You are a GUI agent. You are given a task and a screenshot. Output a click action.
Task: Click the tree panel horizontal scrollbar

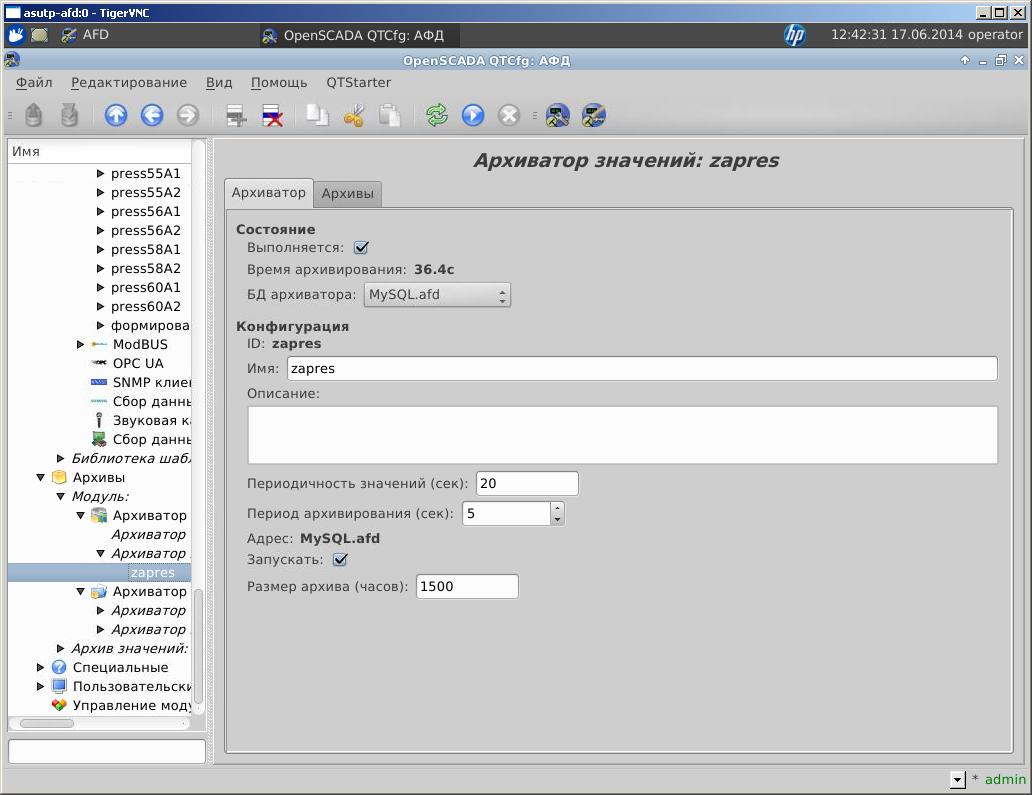[47, 723]
